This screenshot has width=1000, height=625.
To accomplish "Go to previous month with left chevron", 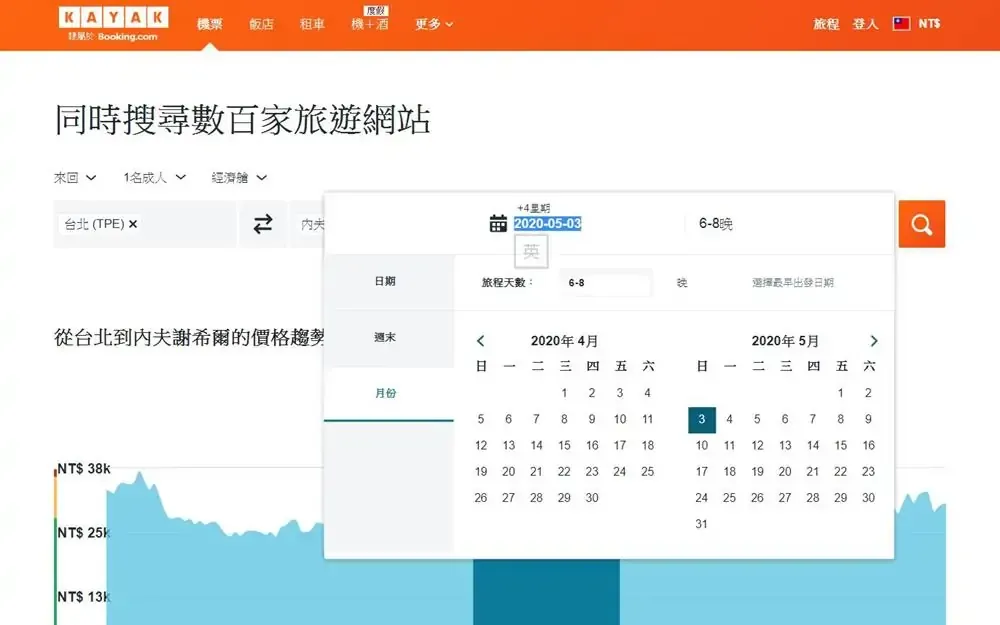I will (x=481, y=340).
